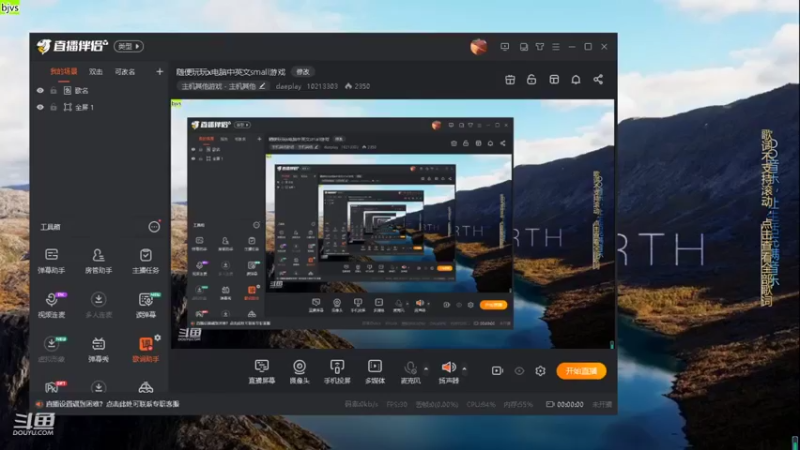
Task: Open the notification bell icon
Action: coord(576,80)
